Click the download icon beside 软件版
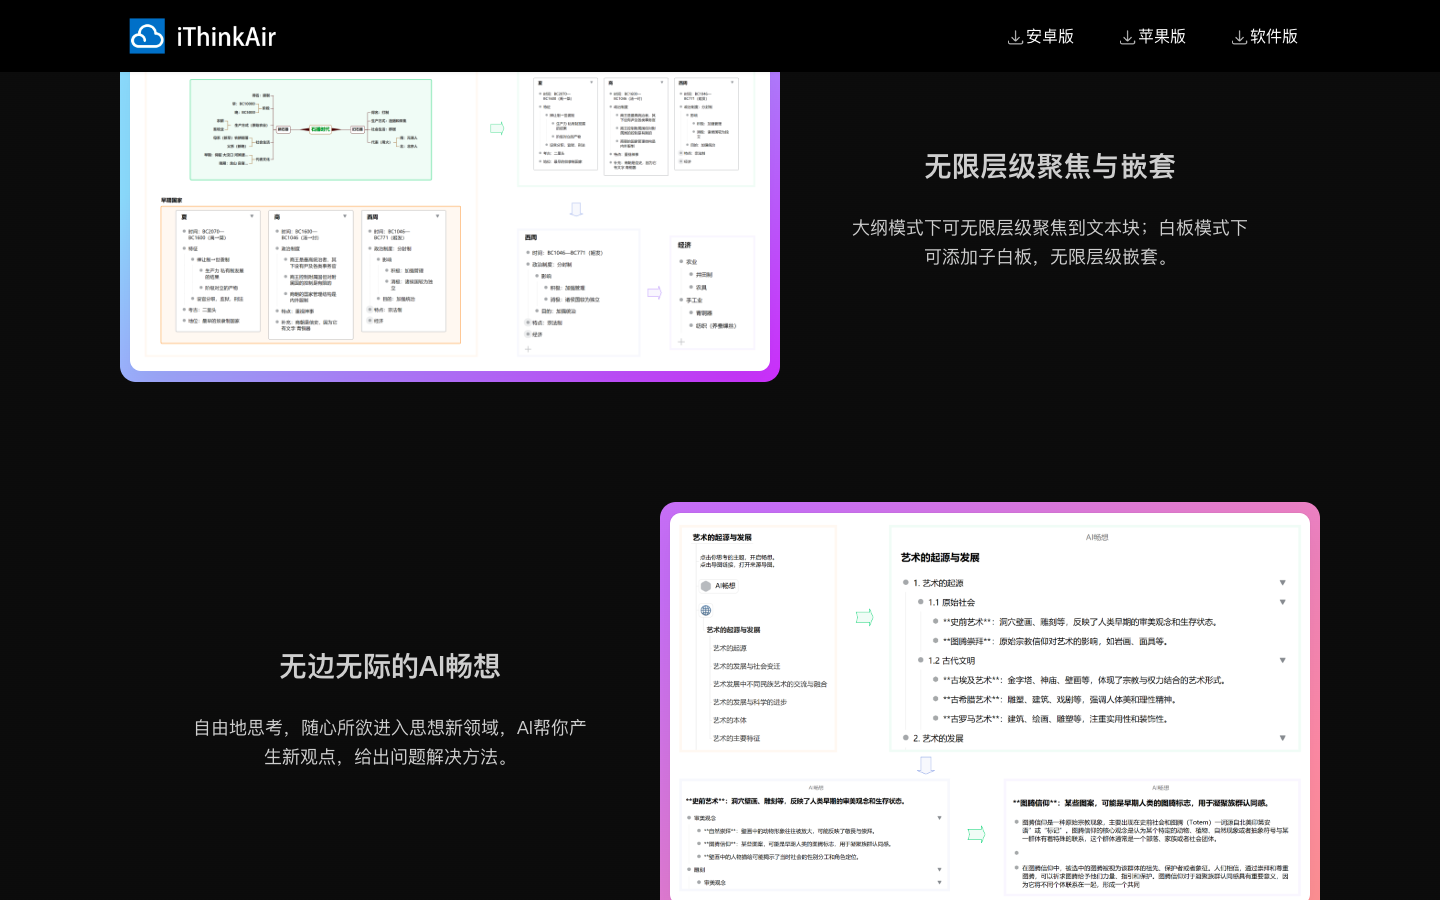Screen dimensions: 1440x900 tap(1239, 37)
